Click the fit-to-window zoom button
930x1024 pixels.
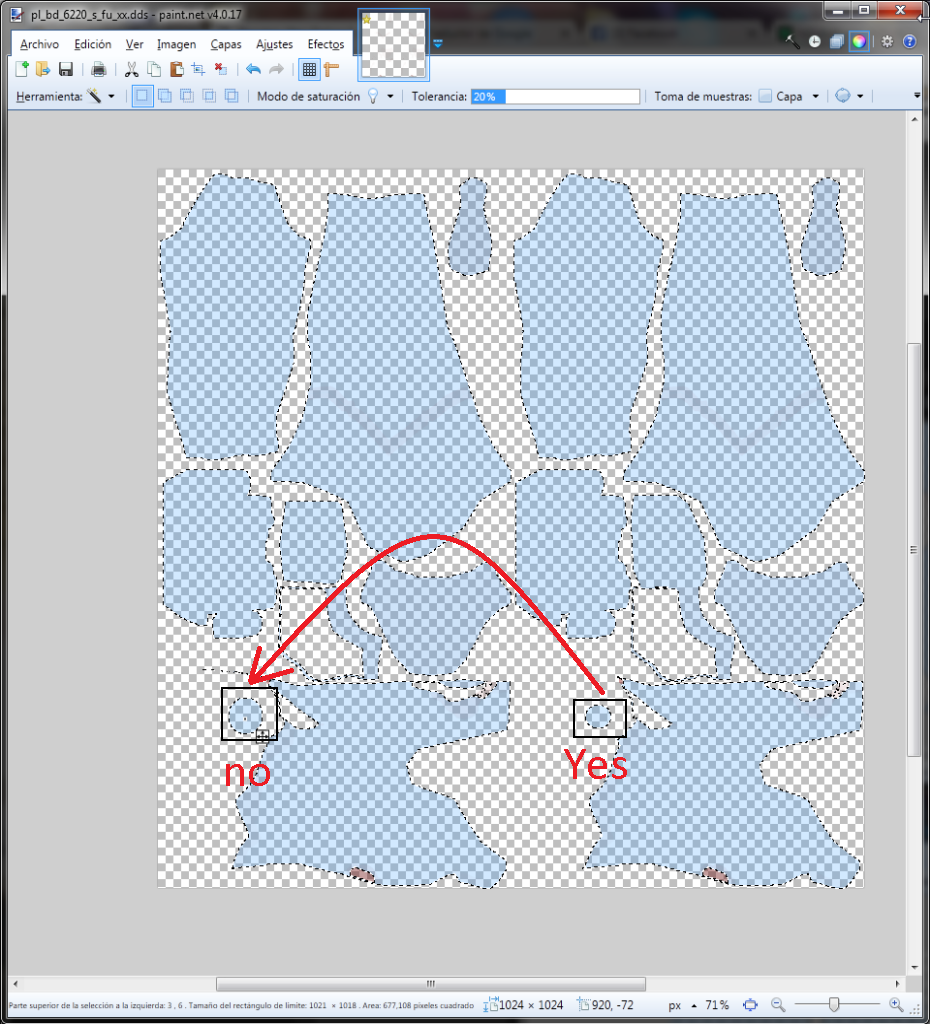[751, 1004]
